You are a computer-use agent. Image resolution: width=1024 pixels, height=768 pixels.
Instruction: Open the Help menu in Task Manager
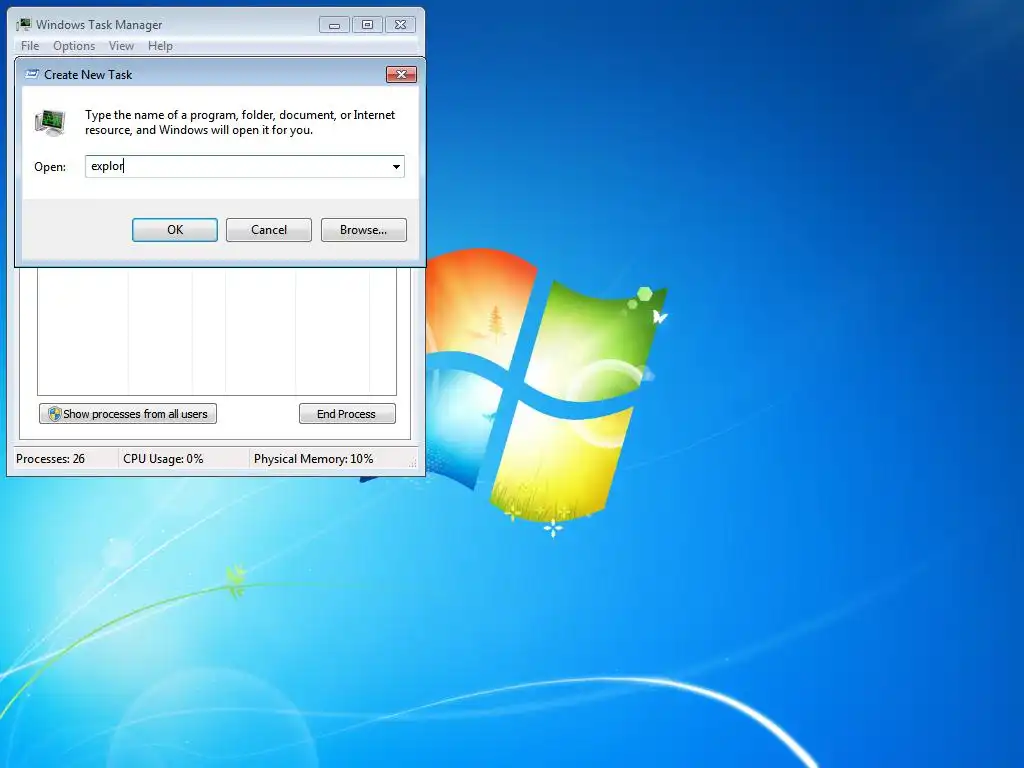pos(160,46)
